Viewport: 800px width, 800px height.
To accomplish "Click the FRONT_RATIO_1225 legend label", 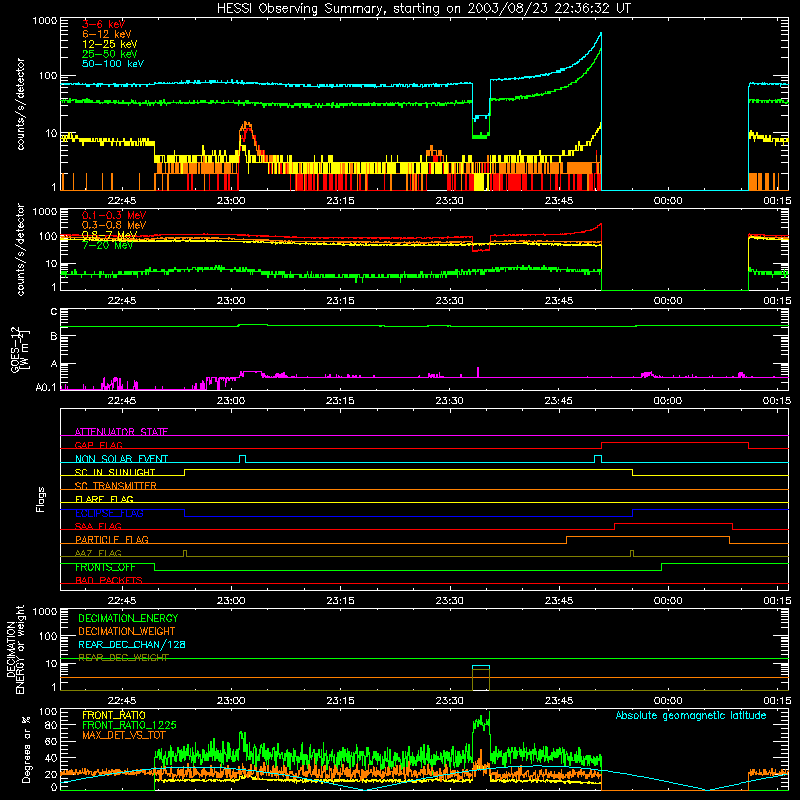I will click(129, 725).
